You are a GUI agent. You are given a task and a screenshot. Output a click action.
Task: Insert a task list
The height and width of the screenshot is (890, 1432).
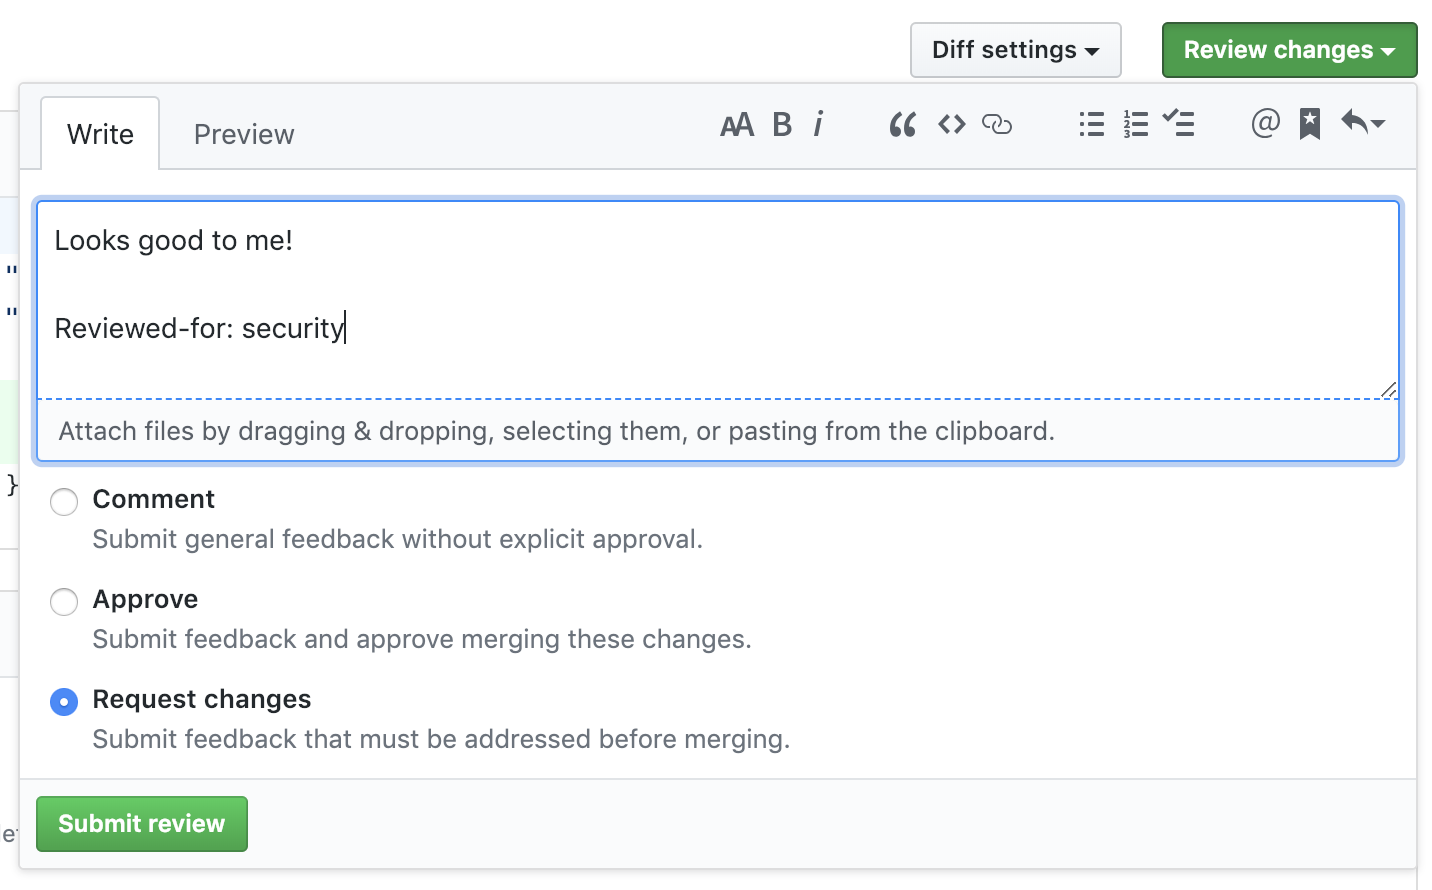[x=1179, y=124]
